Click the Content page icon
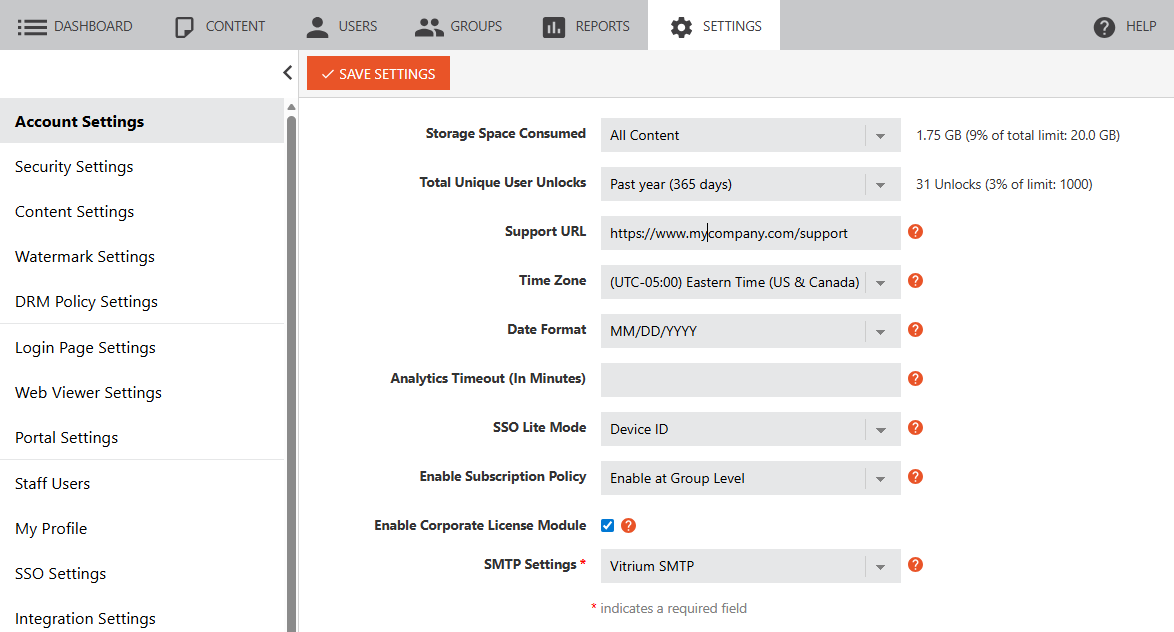 183,25
